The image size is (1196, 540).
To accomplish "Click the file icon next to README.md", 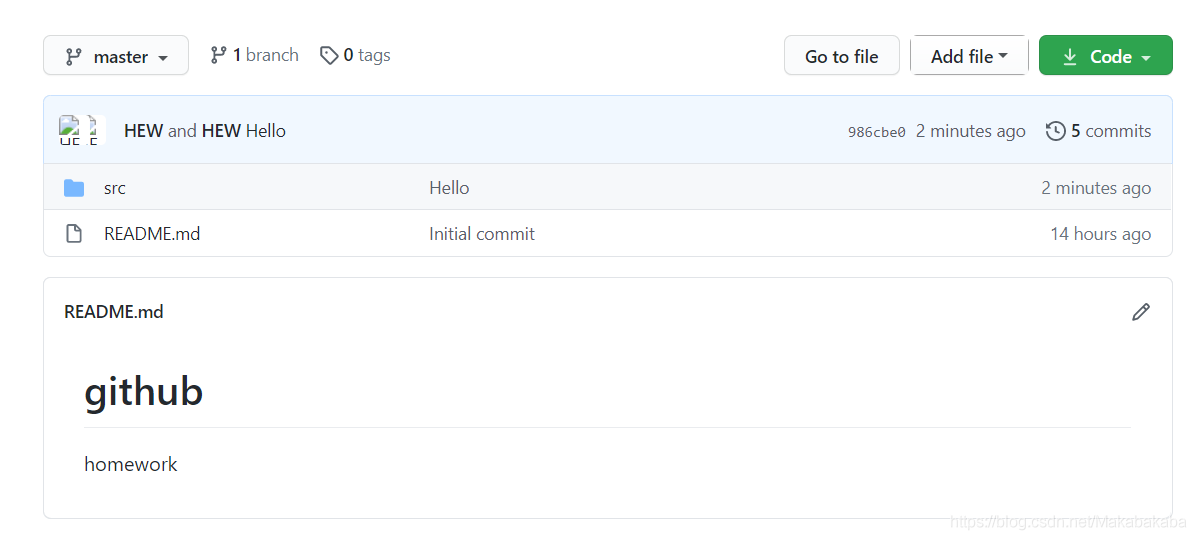I will pos(74,233).
